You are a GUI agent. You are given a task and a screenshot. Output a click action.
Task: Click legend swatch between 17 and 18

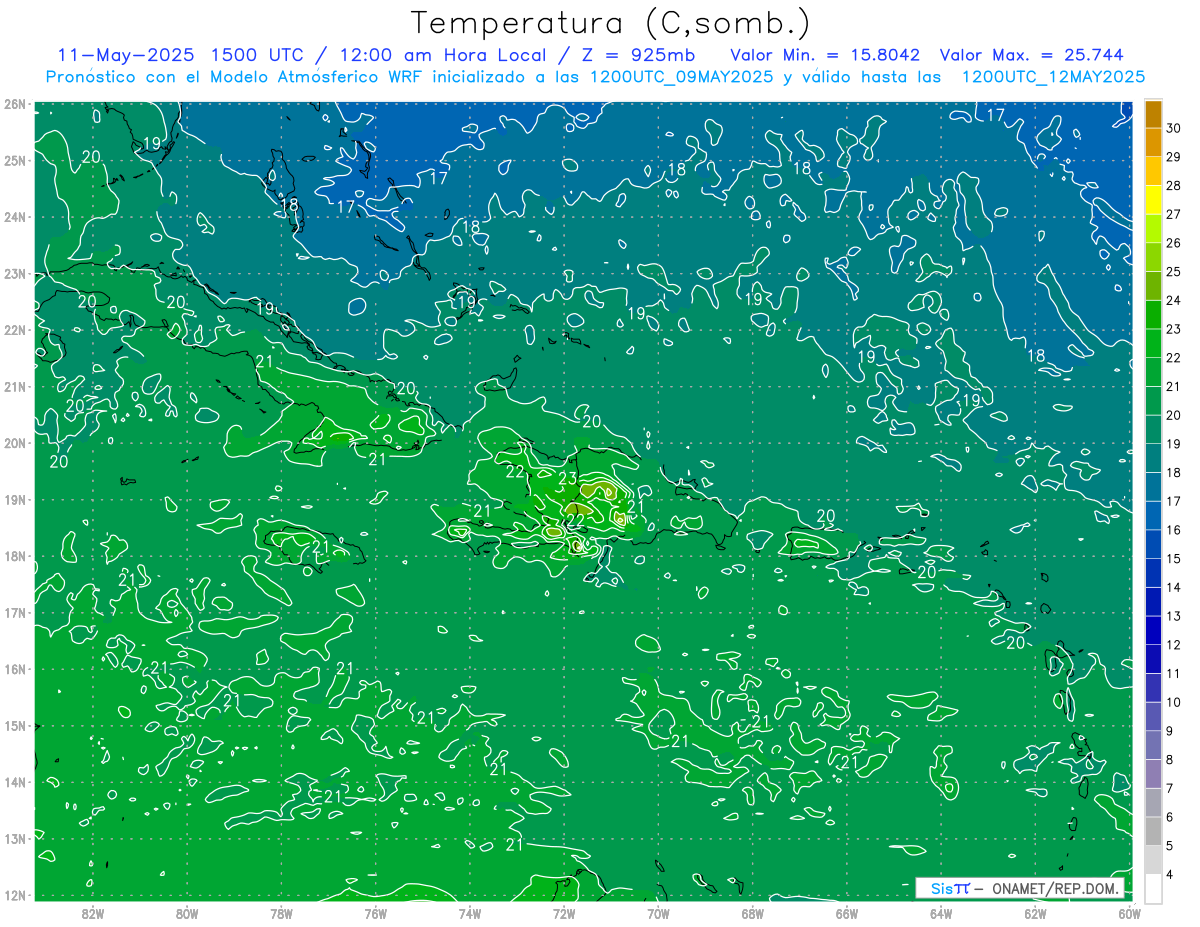pos(1153,486)
